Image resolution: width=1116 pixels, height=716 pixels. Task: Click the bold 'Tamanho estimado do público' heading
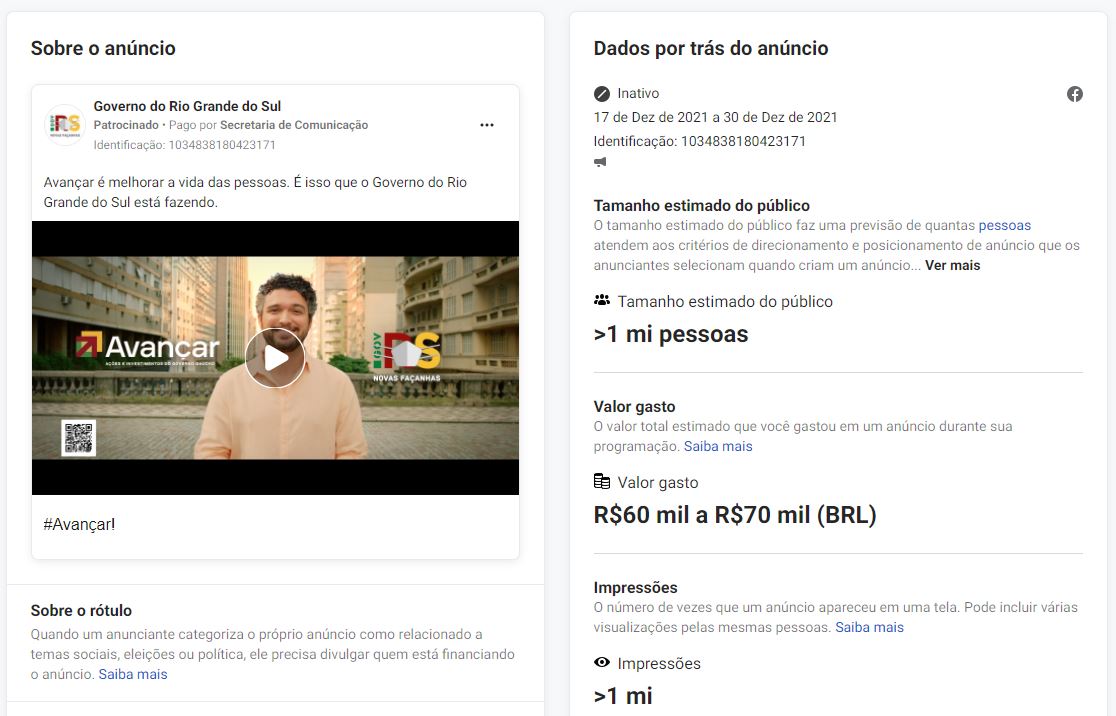coord(702,206)
